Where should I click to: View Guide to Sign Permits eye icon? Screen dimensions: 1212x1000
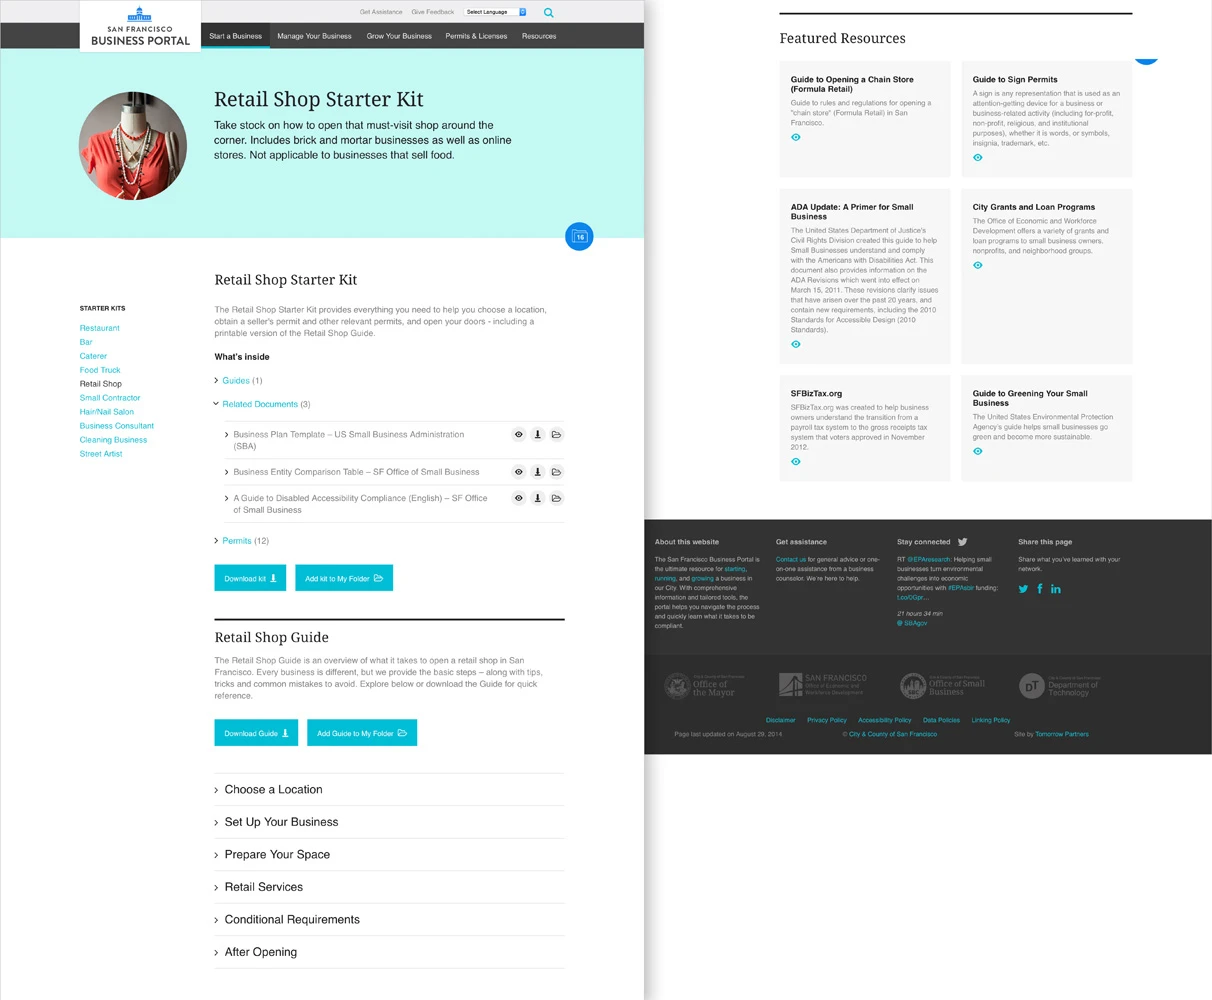[x=977, y=157]
